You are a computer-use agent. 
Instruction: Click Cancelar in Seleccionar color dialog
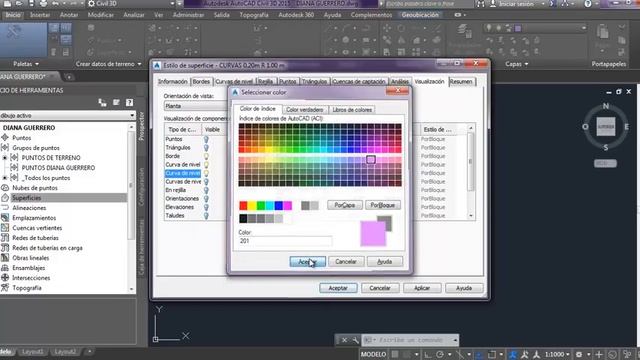(x=346, y=262)
